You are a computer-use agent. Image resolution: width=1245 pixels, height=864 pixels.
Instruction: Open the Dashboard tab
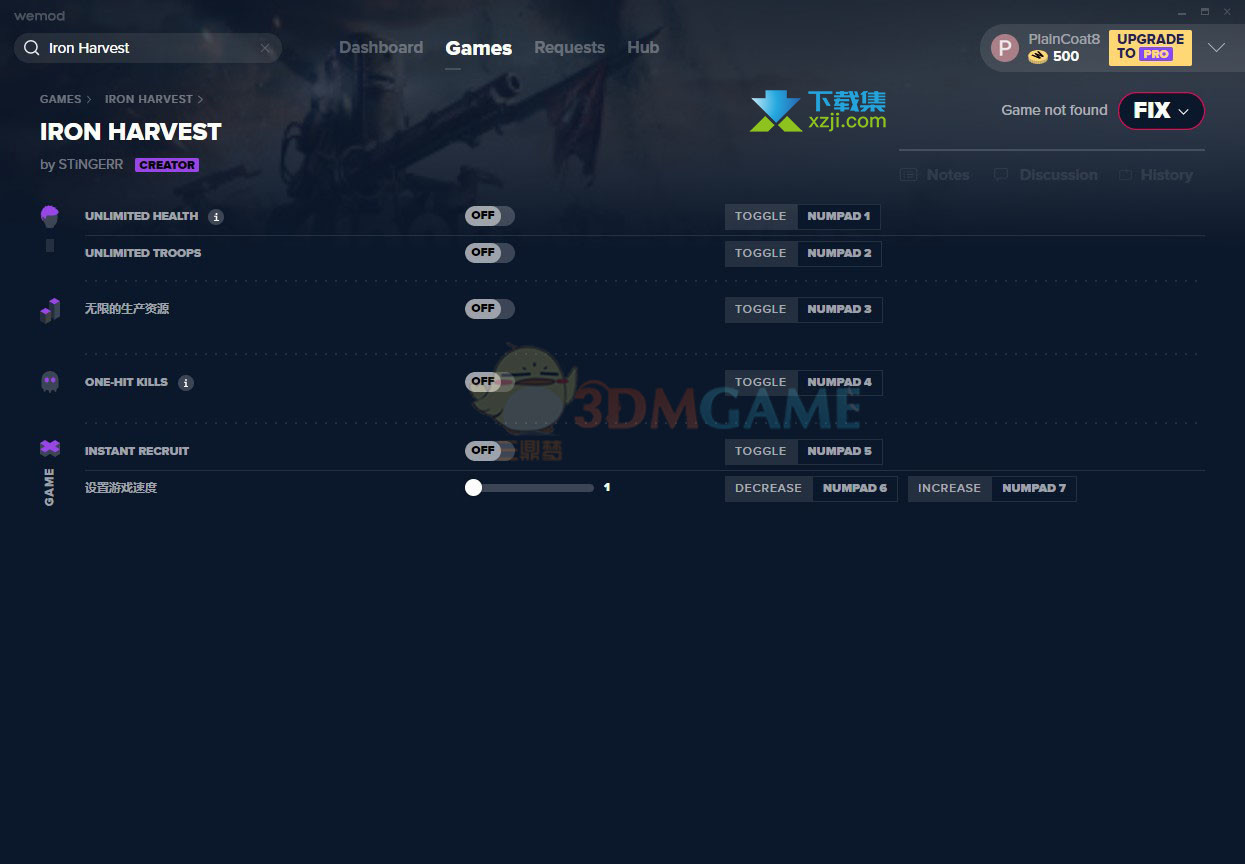381,48
